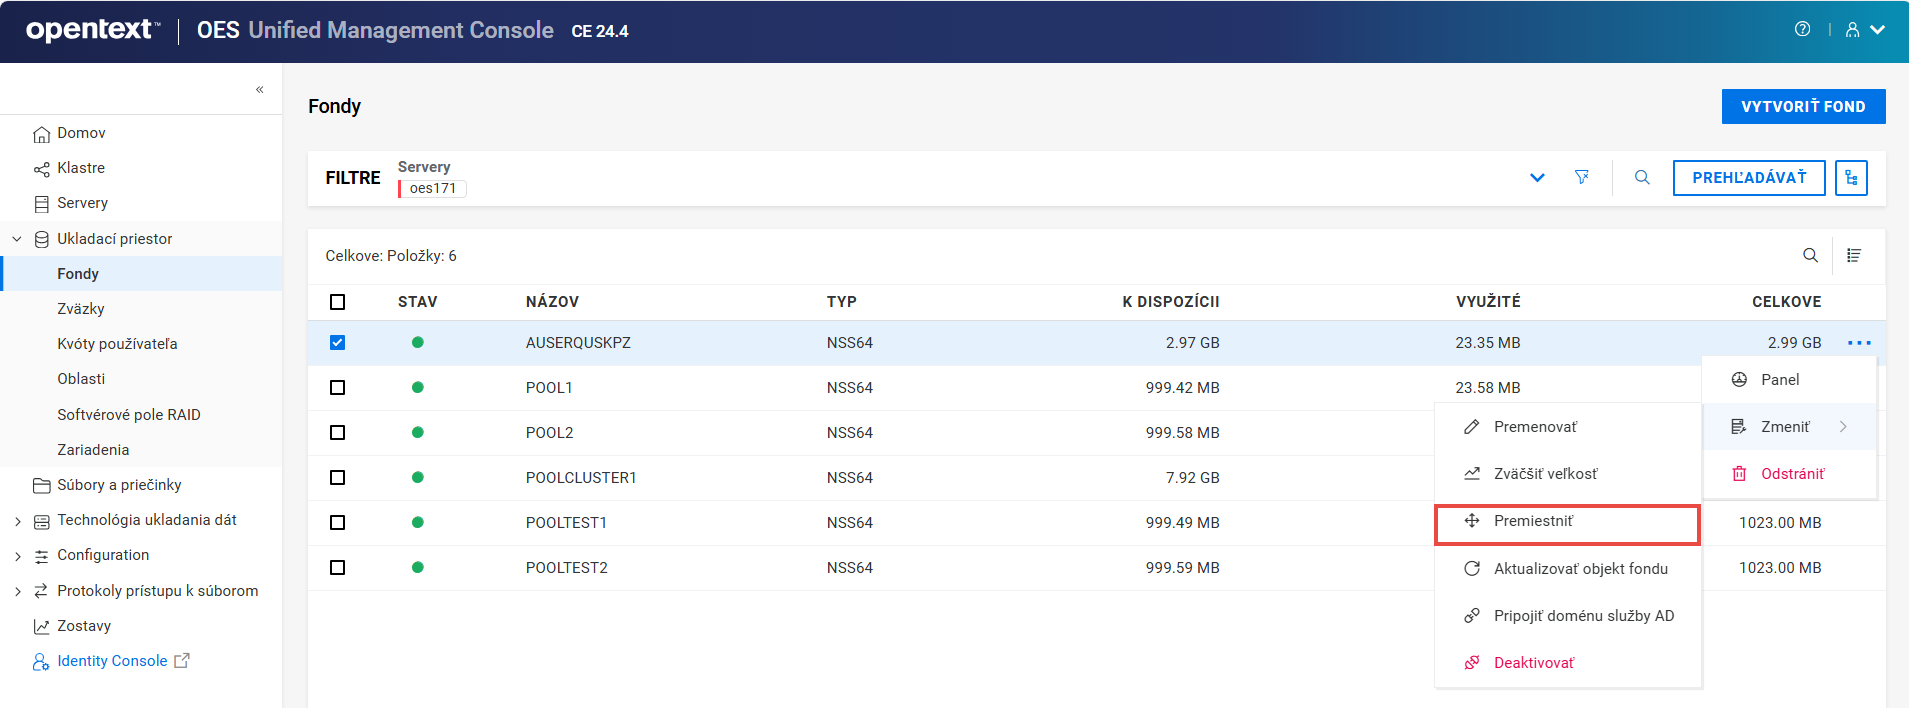Expand the filters chevron dropdown
The width and height of the screenshot is (1909, 708).
[x=1537, y=178]
